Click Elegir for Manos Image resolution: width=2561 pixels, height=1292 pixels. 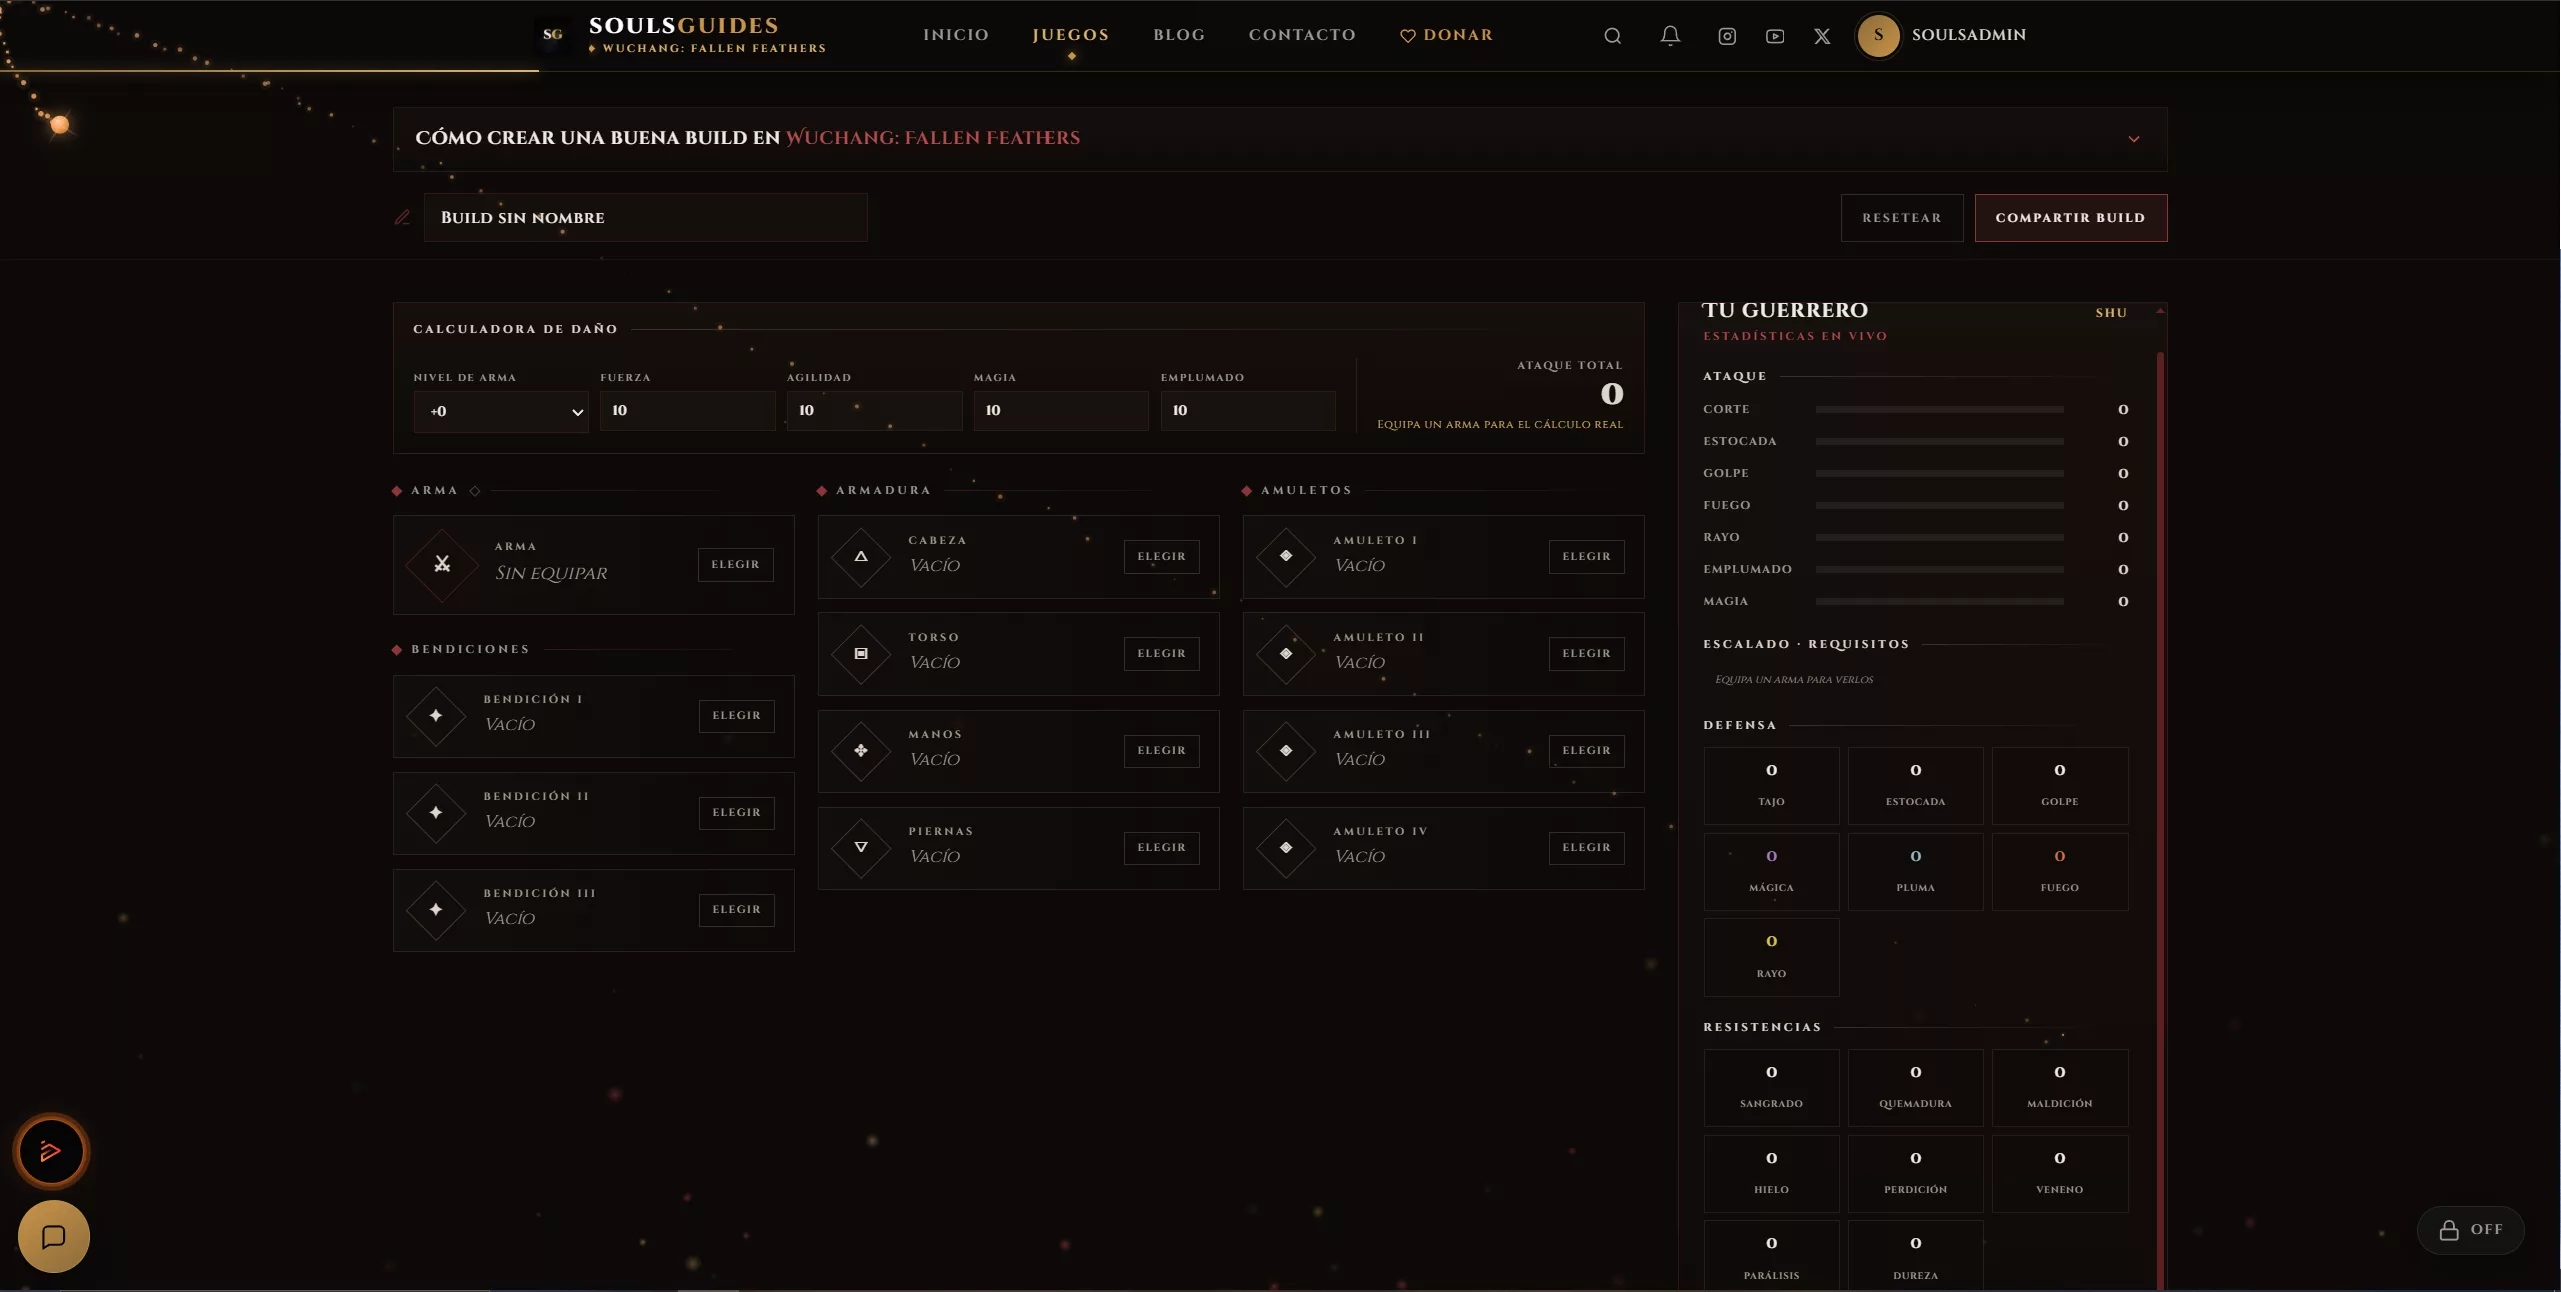point(1161,751)
